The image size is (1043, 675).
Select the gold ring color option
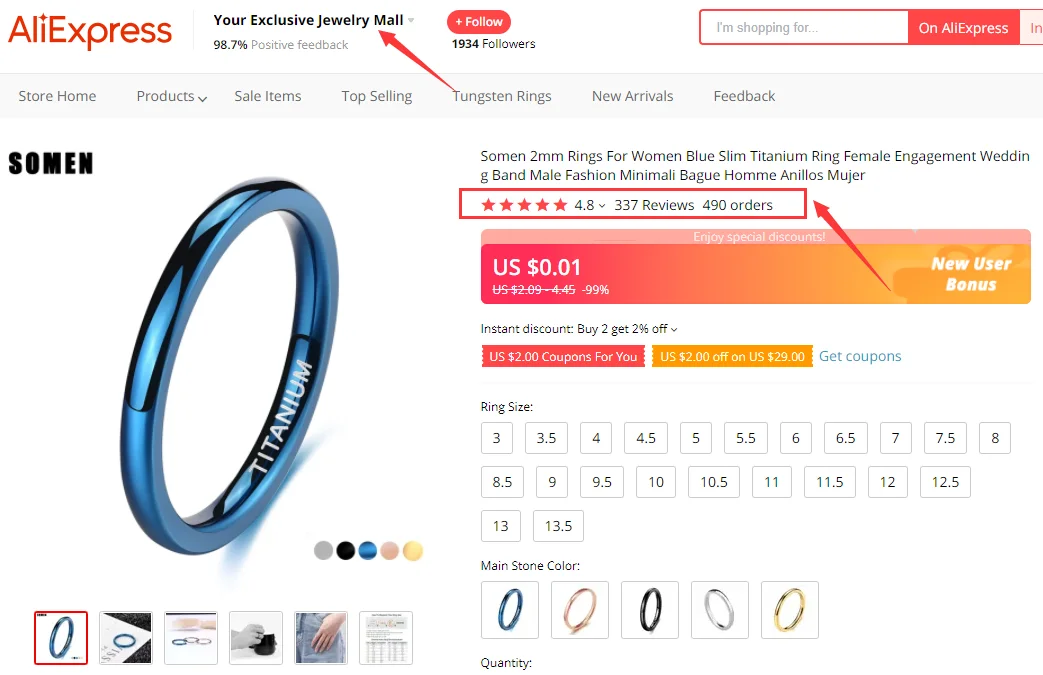click(790, 610)
